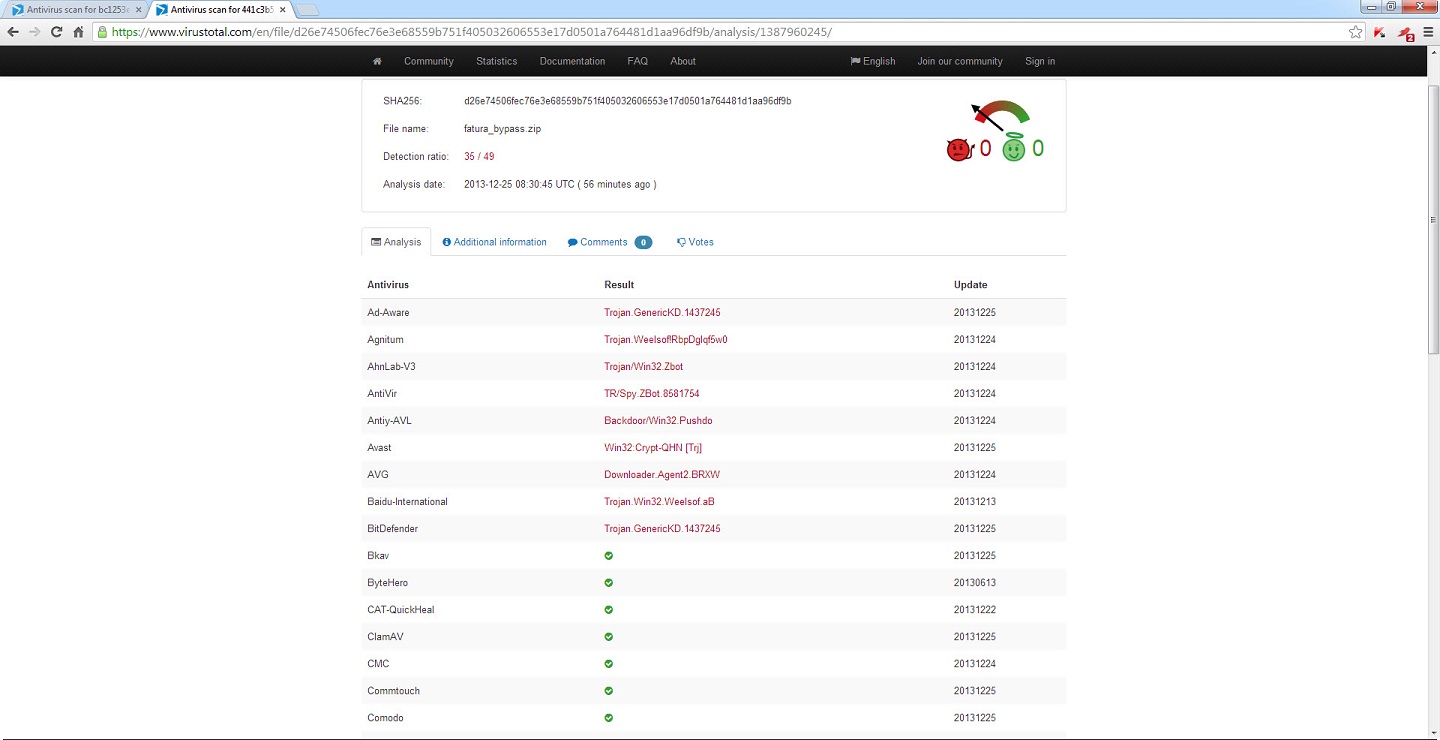Click the browser forward arrow
Image resolution: width=1440 pixels, height=740 pixels.
[35, 32]
